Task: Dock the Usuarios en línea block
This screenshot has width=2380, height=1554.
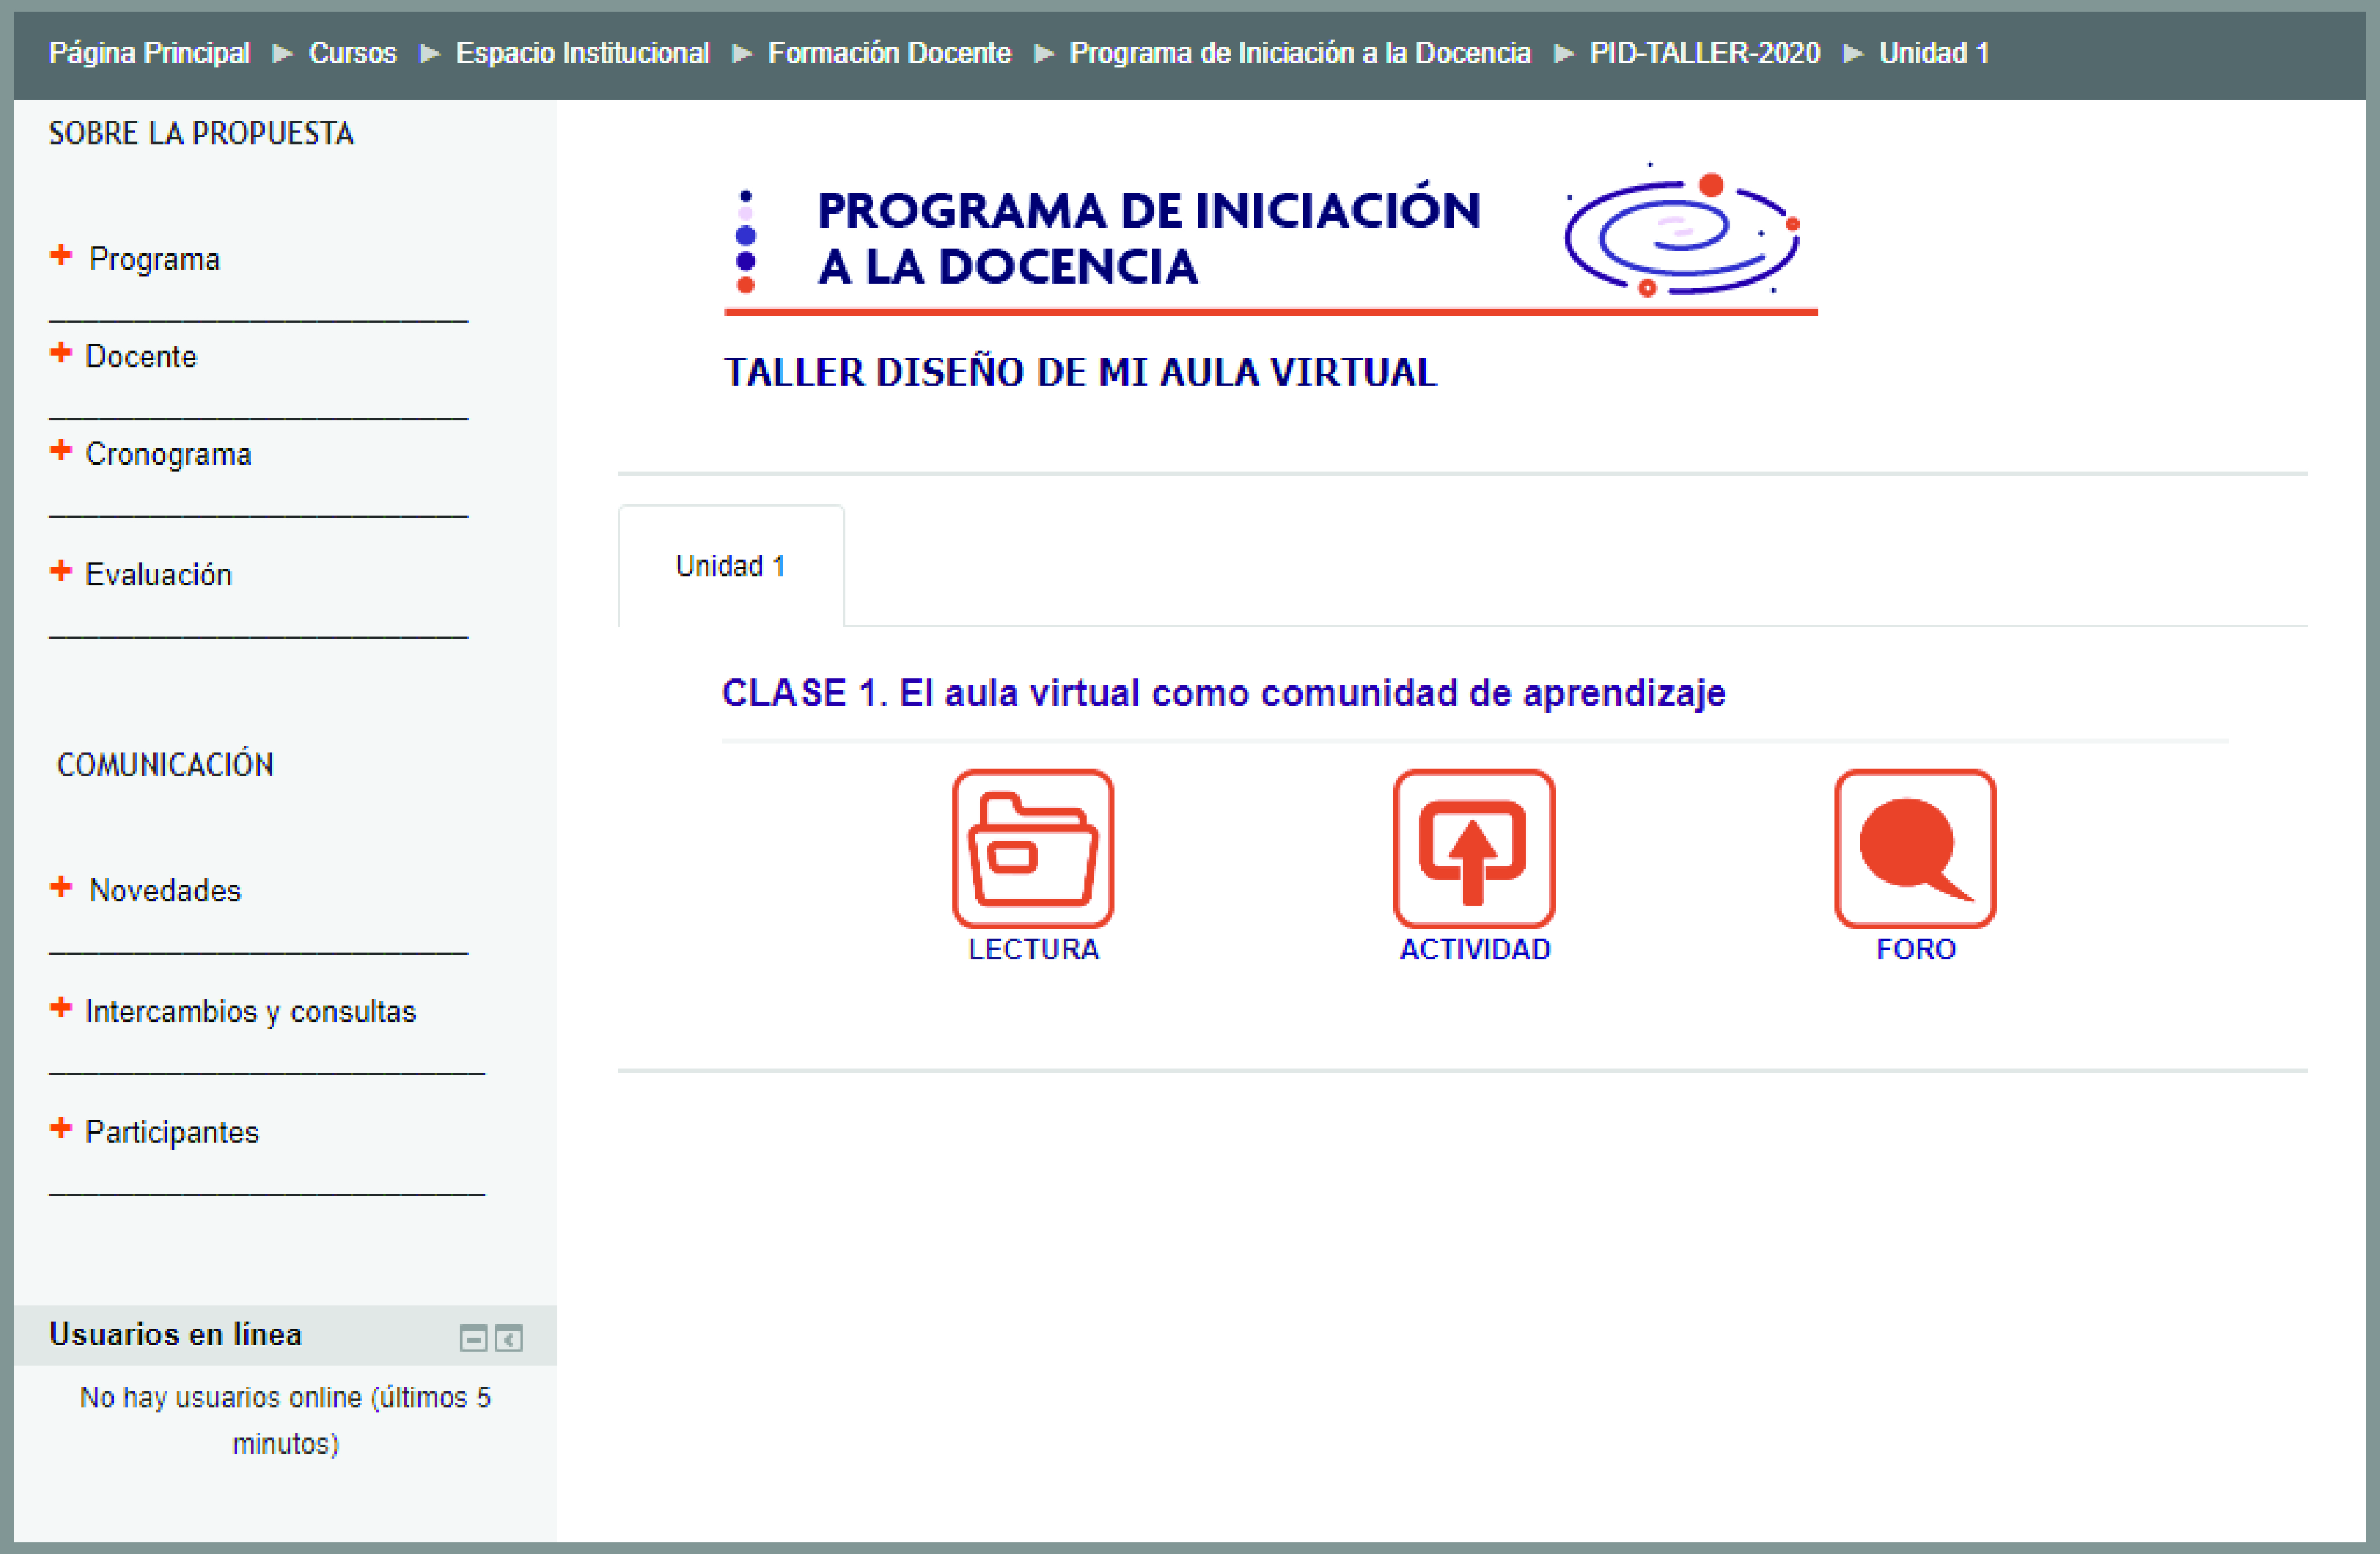Action: 509,1338
